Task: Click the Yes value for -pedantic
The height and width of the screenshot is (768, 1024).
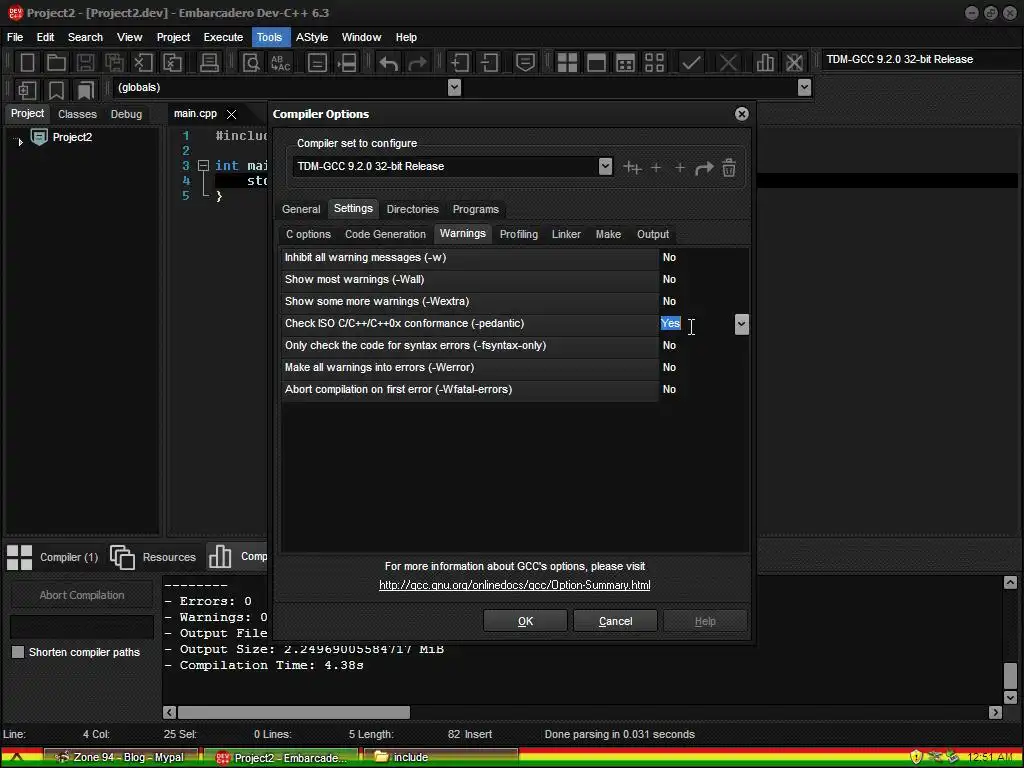Action: coord(671,323)
